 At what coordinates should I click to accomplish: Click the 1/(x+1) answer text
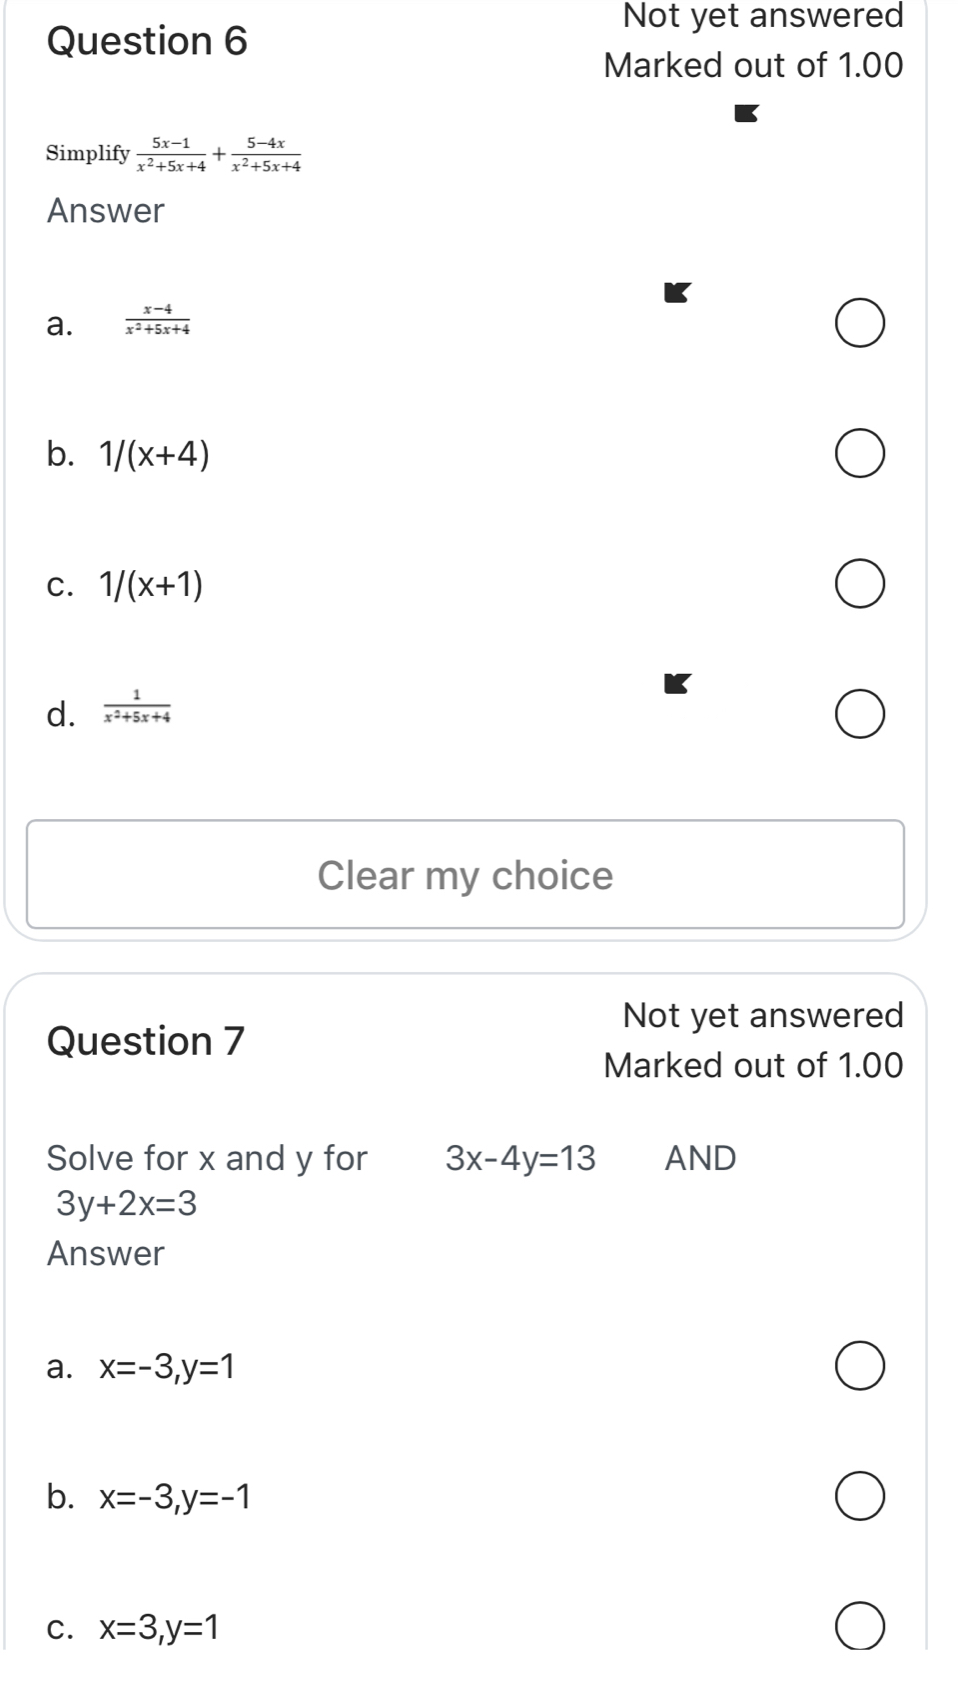[150, 585]
